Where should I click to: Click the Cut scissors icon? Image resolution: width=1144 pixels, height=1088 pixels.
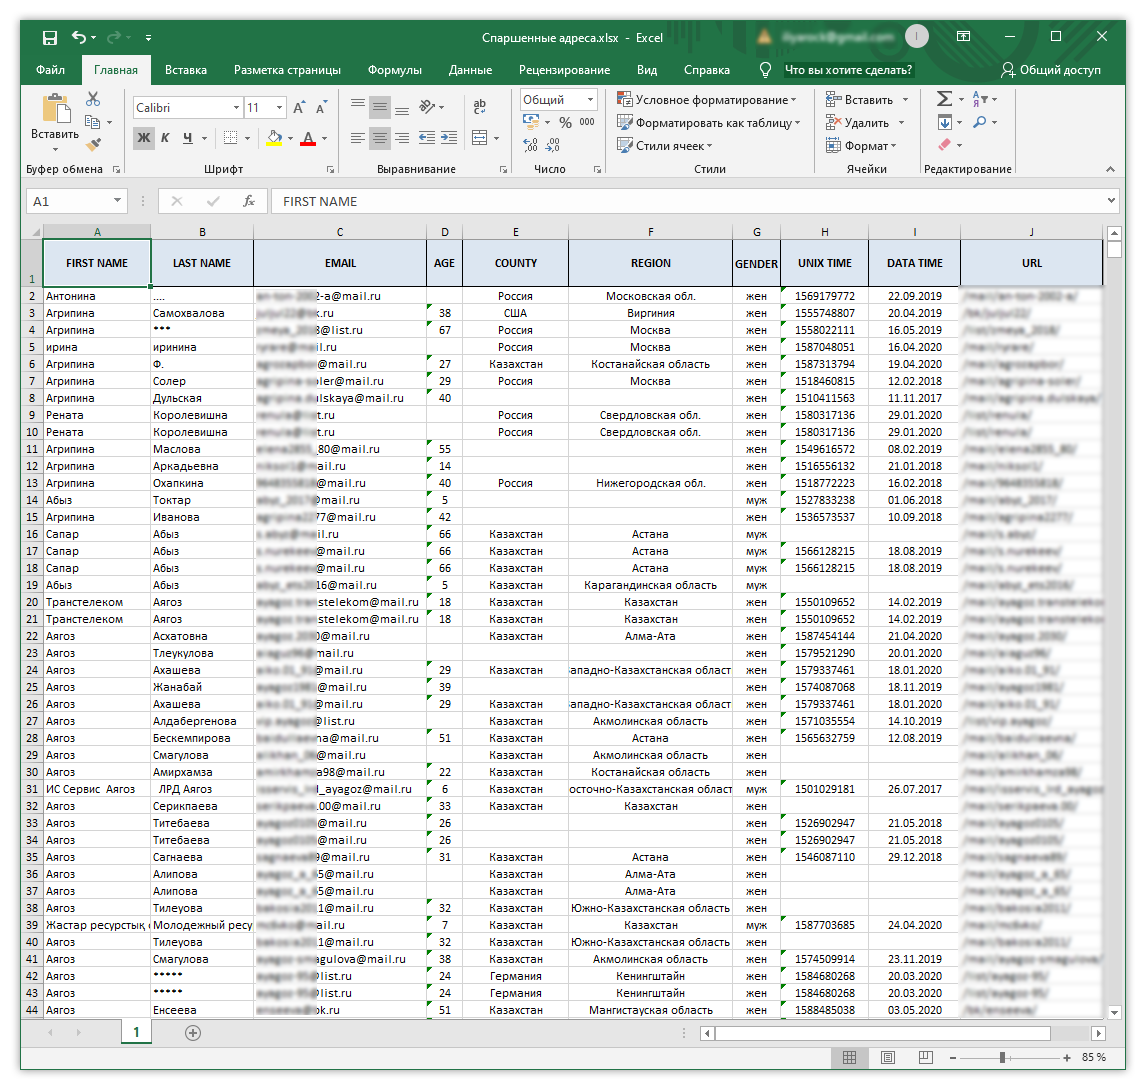pyautogui.click(x=93, y=99)
